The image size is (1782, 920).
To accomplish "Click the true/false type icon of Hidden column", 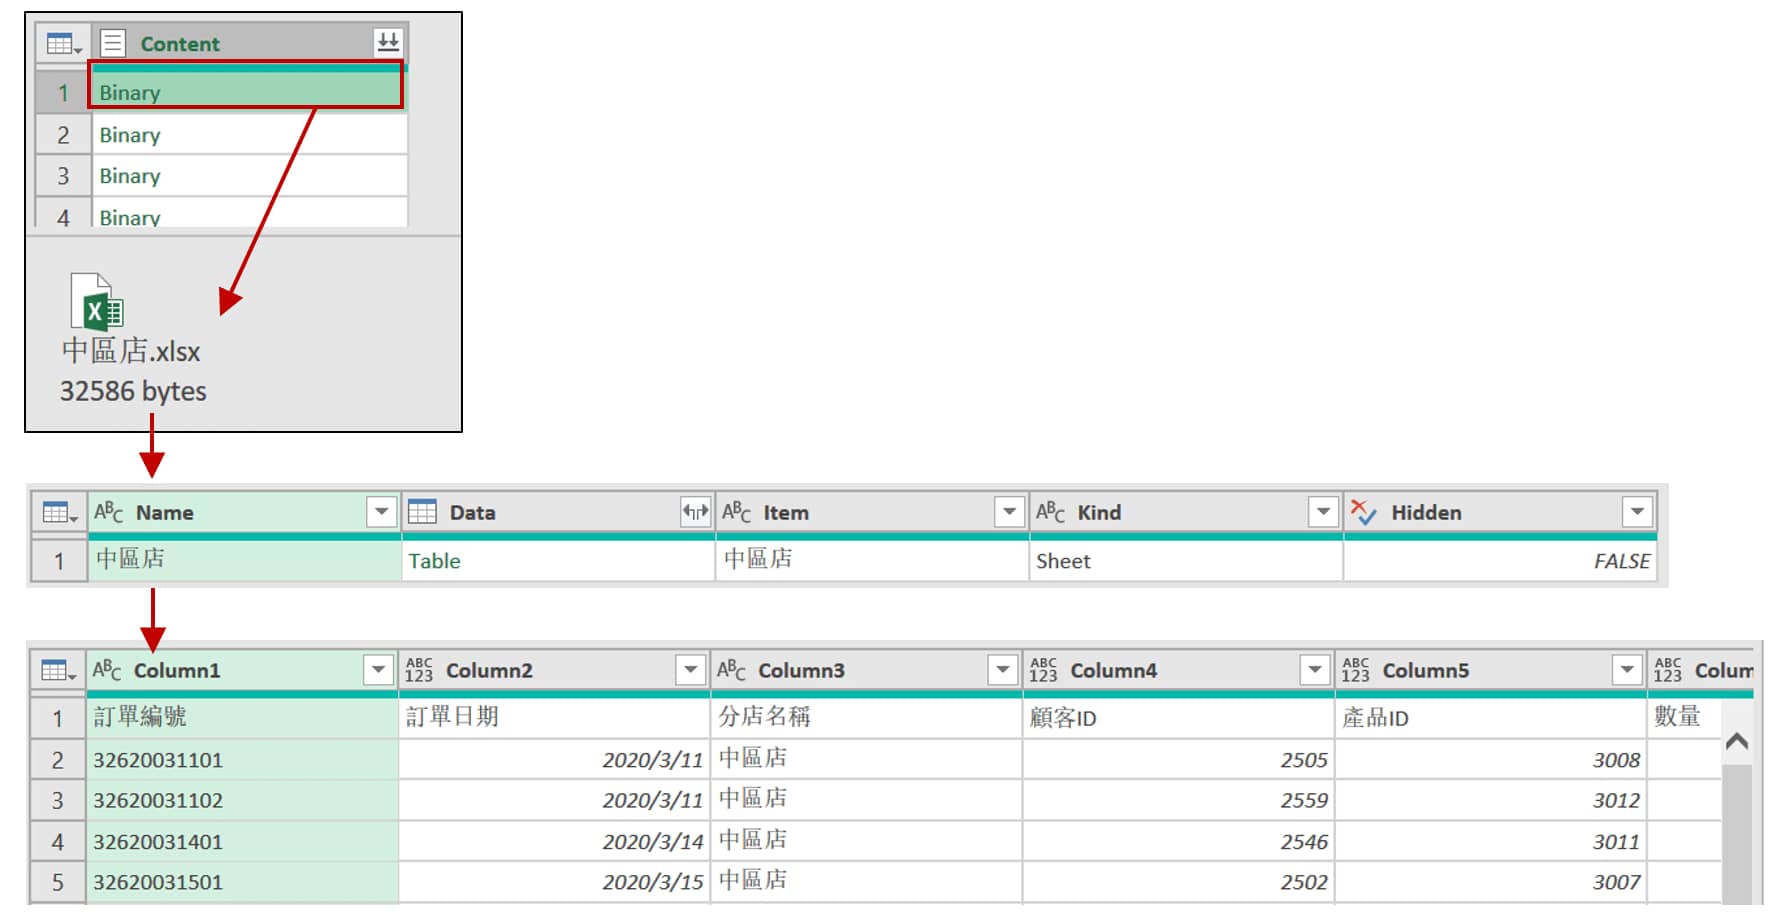I will coord(1363,512).
